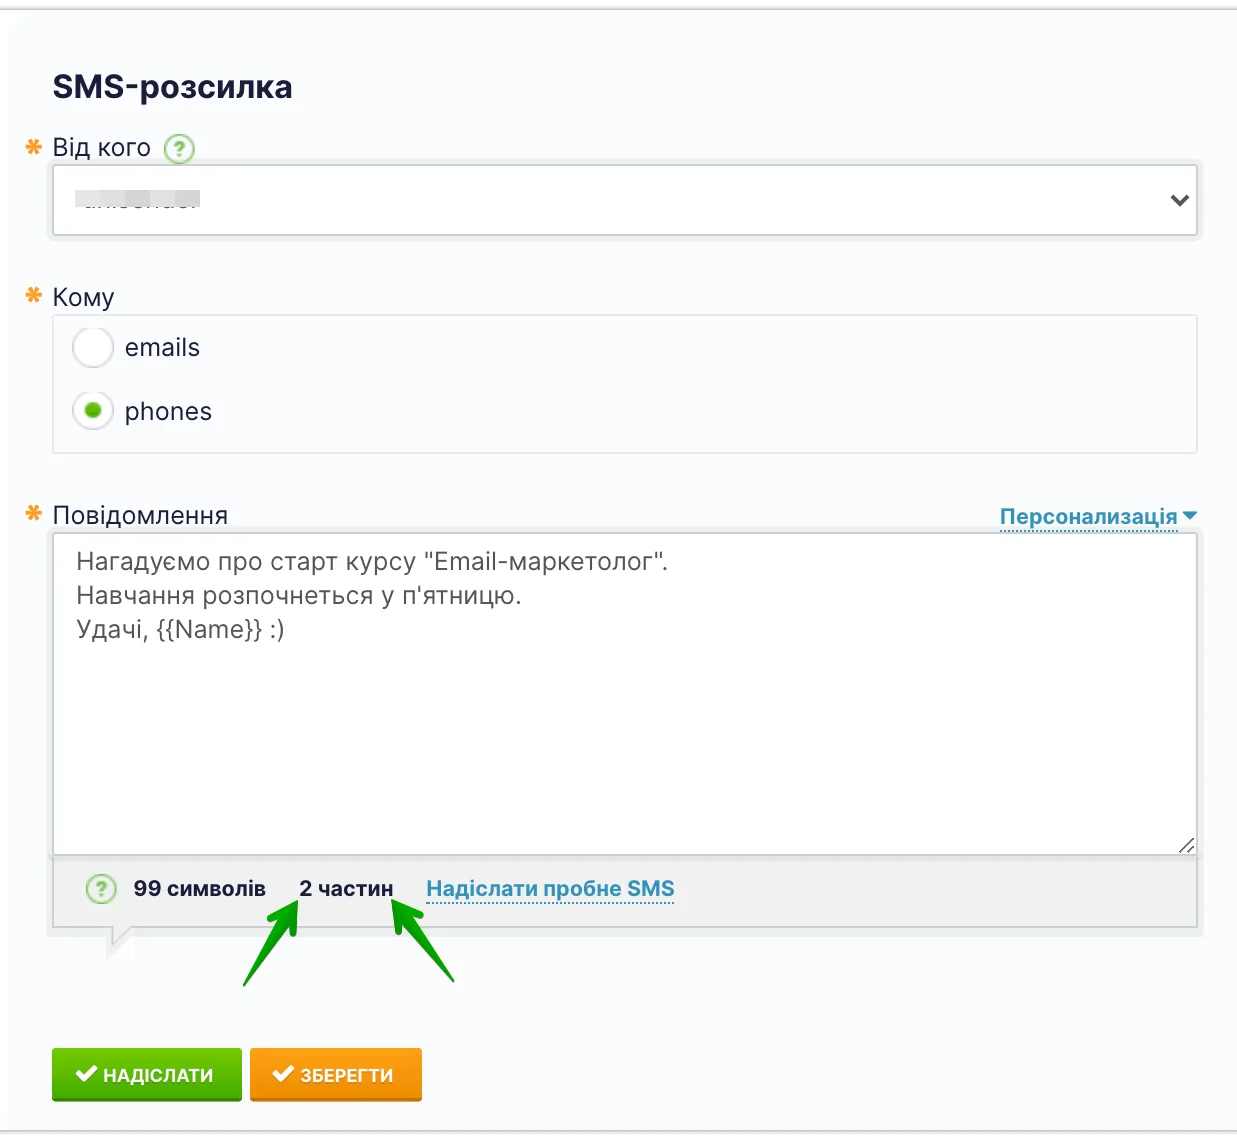The image size is (1237, 1140).
Task: Click the help icon next to Від кого
Action: pos(179,149)
